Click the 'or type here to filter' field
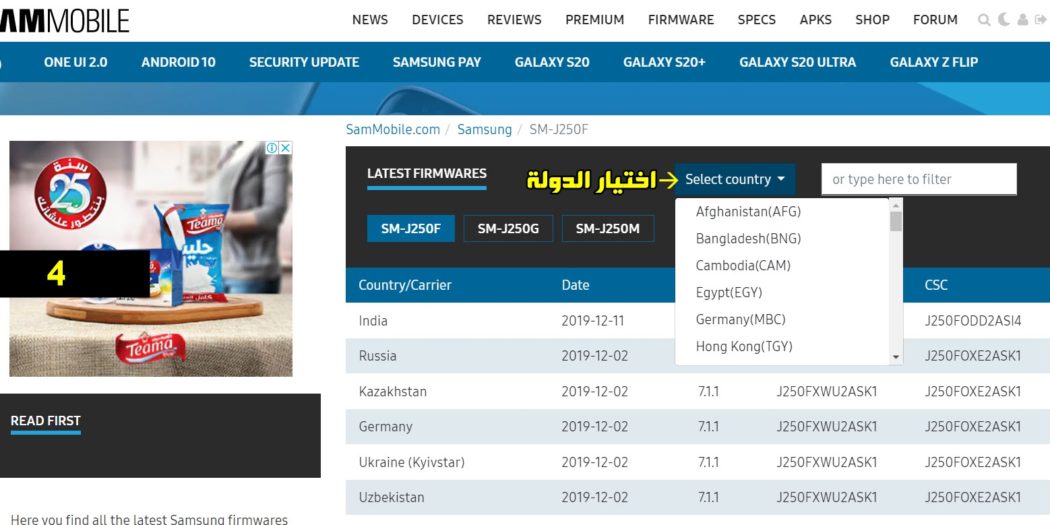Viewport: 1050px width, 525px height. coord(919,179)
